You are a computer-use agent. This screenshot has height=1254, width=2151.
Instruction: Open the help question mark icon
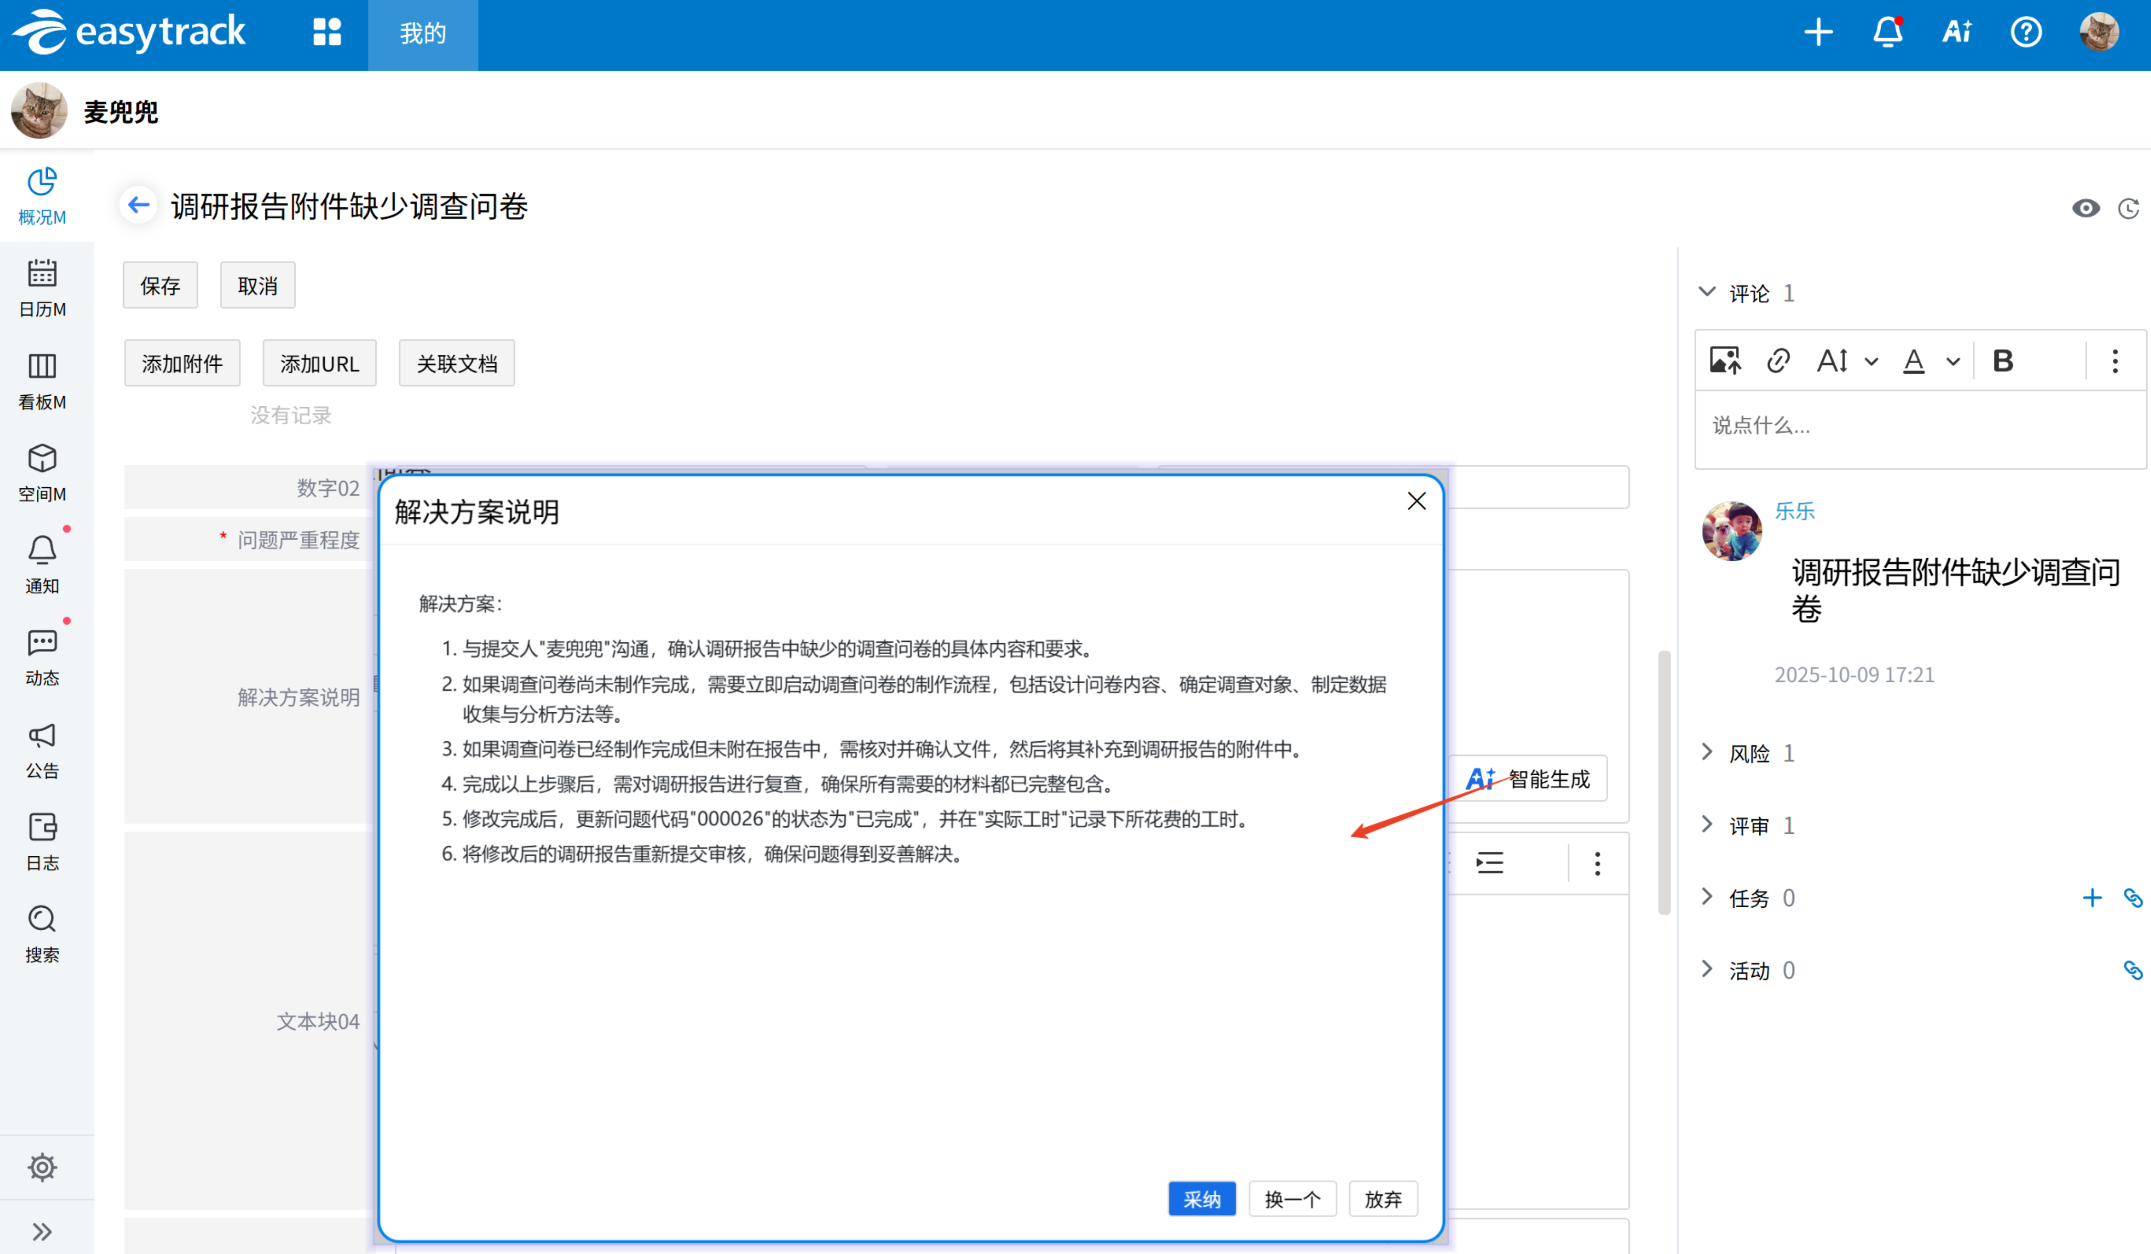2026,33
